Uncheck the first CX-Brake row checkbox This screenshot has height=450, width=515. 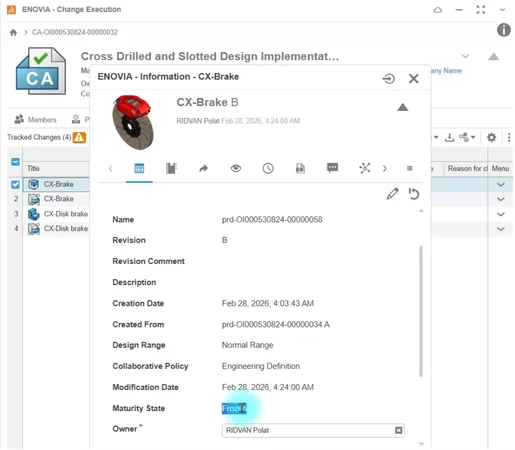(15, 184)
